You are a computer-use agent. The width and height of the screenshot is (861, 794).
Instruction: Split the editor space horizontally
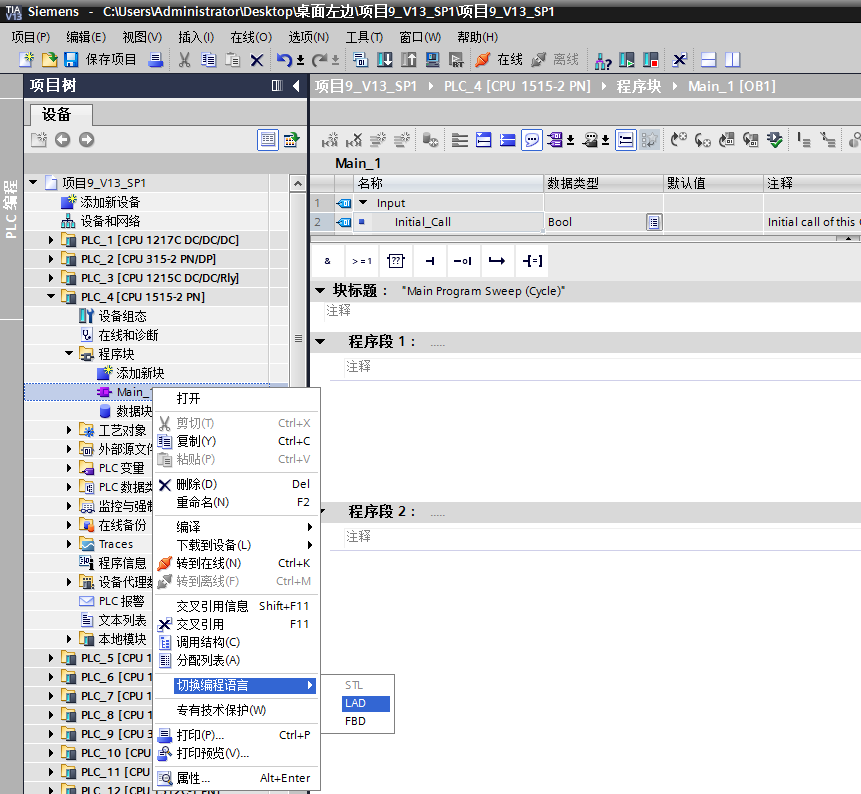click(709, 59)
